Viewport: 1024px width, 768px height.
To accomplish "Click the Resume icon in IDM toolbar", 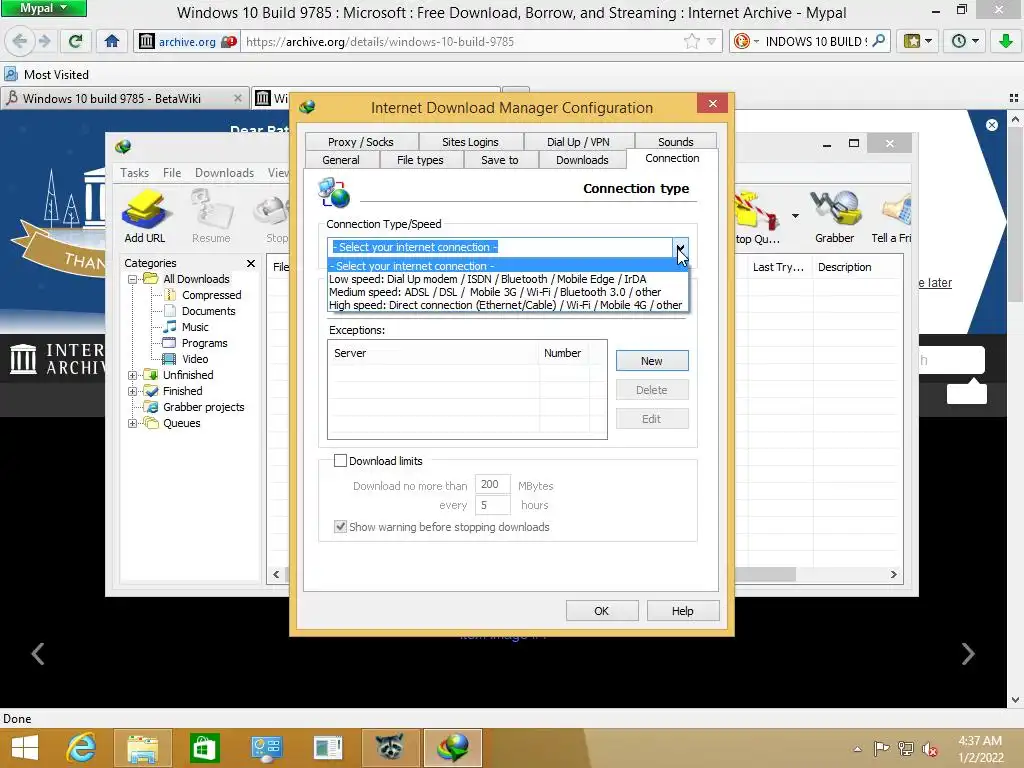I will coord(211,216).
